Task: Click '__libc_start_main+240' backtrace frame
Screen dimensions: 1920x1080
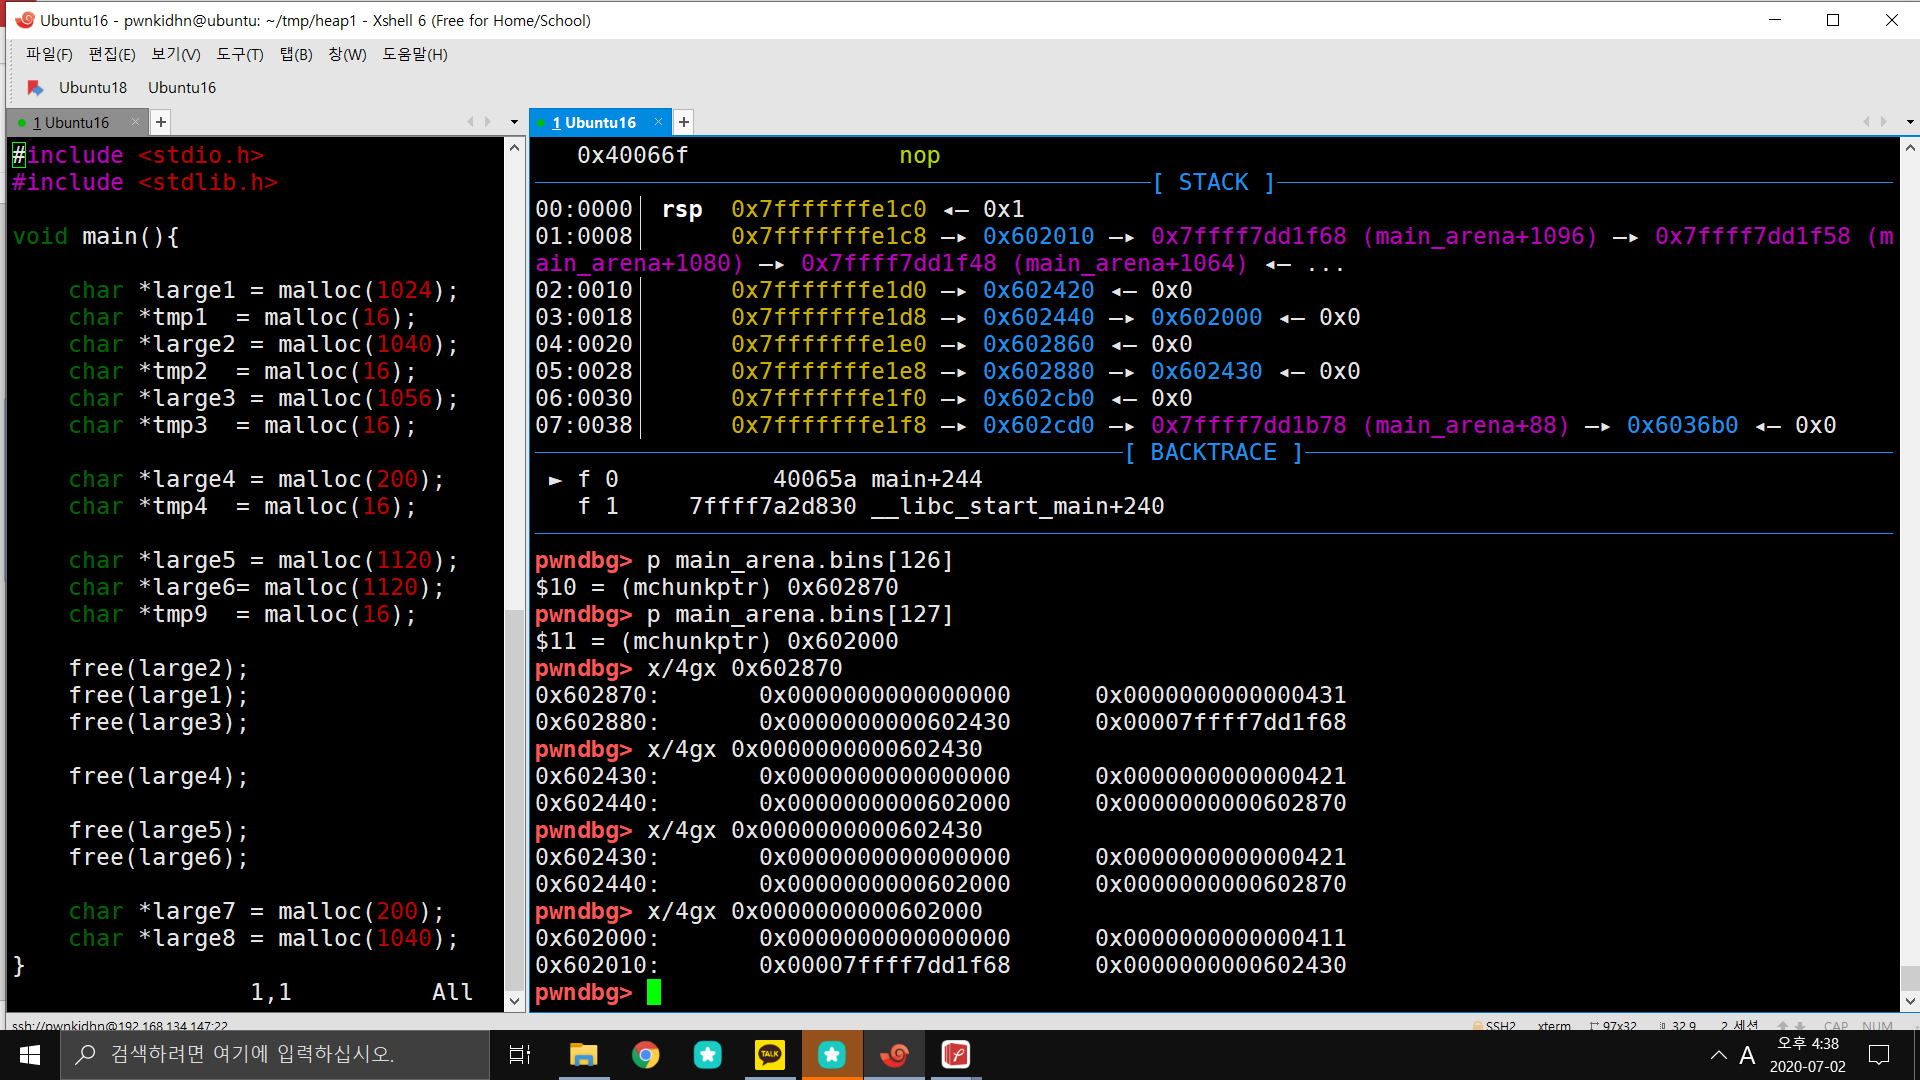Action: [1017, 506]
